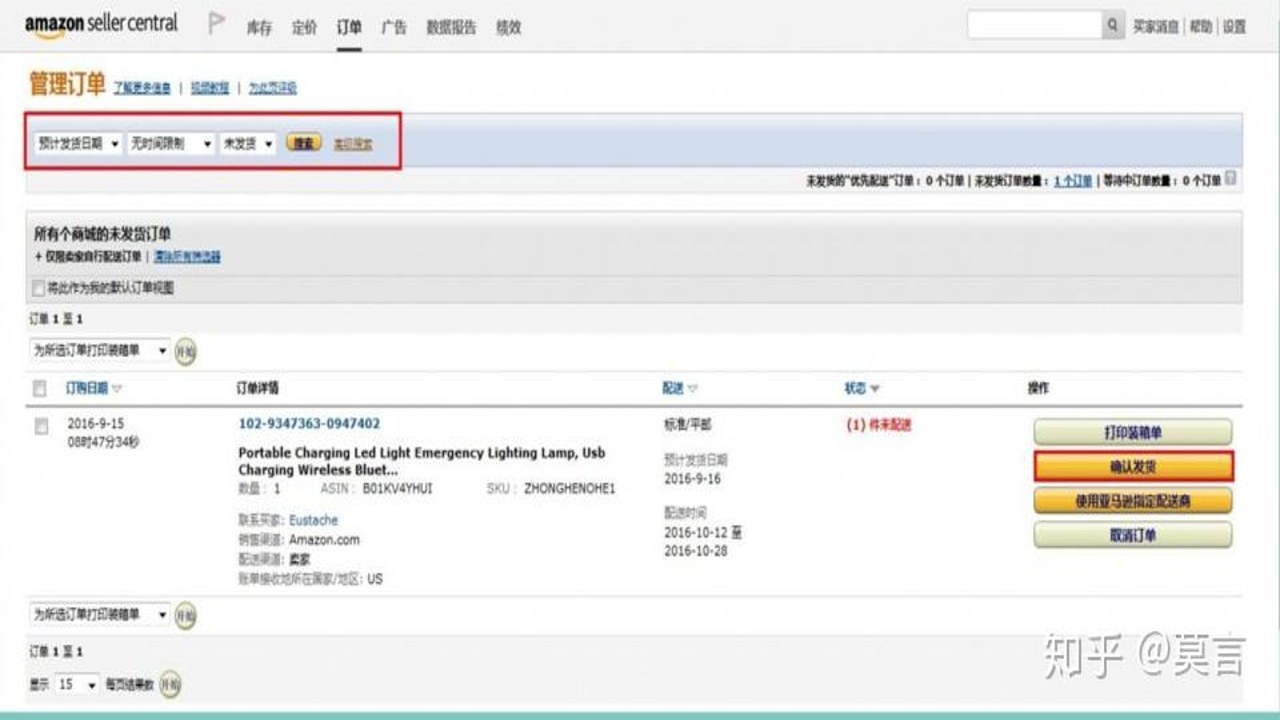Click the 确认发货 button
Viewport: 1280px width, 720px height.
[x=1133, y=467]
